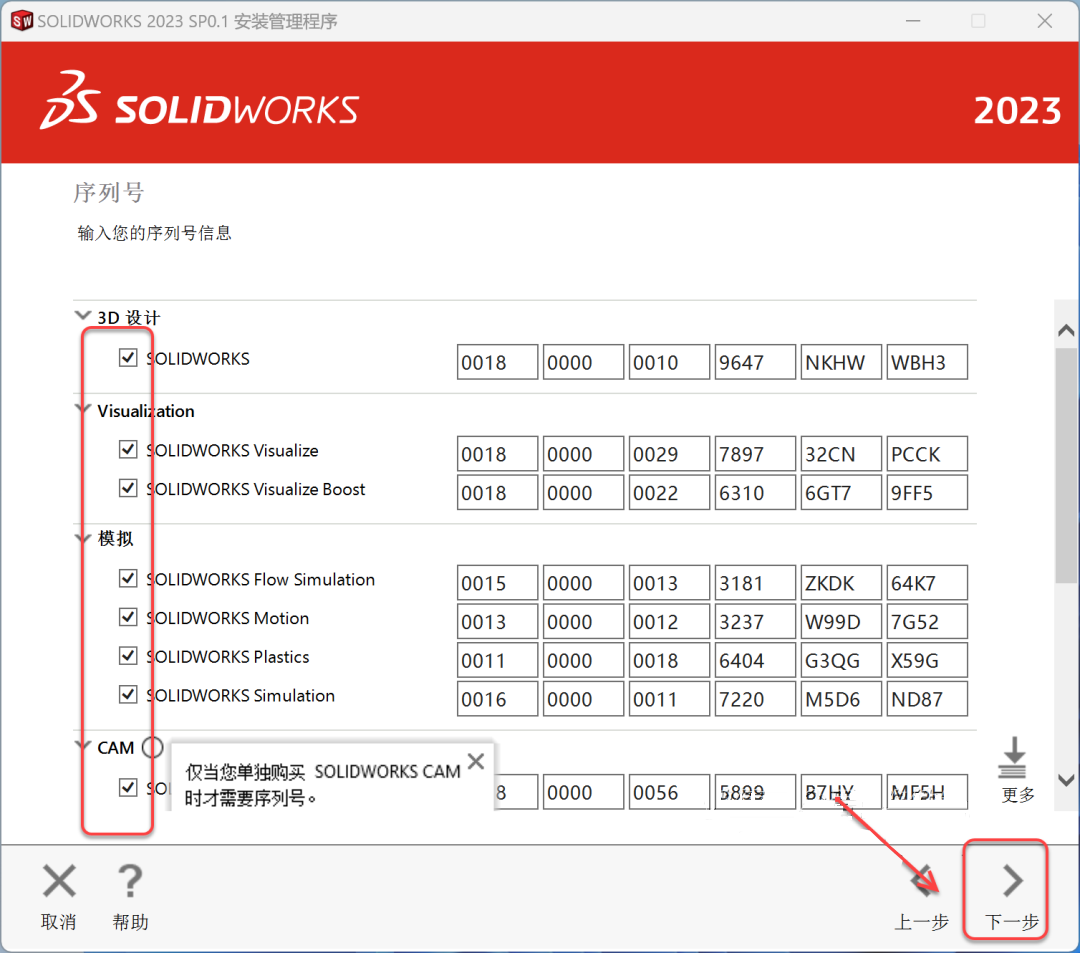Click the info icon next to CAM
The image size is (1080, 953).
point(152,747)
